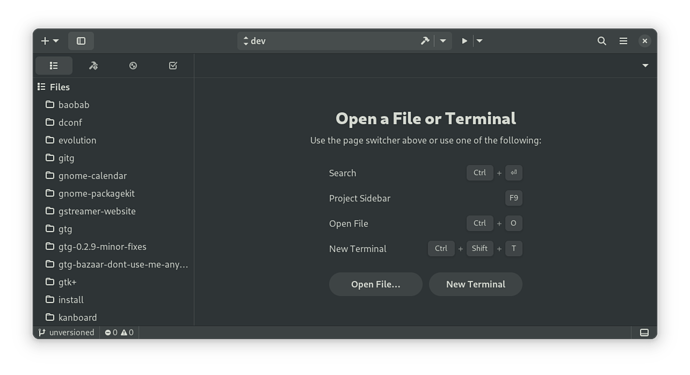Image resolution: width=690 pixels, height=375 pixels.
Task: Open the dropdown arrow beside the plus icon
Action: click(56, 41)
